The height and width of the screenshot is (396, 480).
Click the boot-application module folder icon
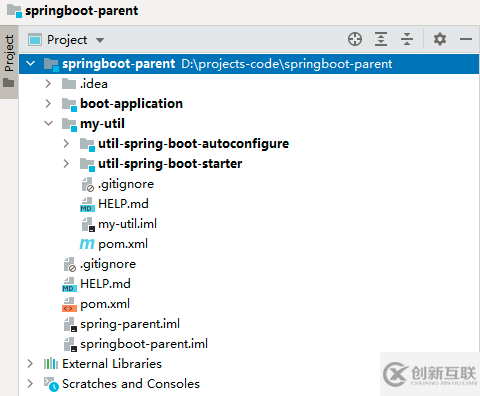pyautogui.click(x=69, y=104)
